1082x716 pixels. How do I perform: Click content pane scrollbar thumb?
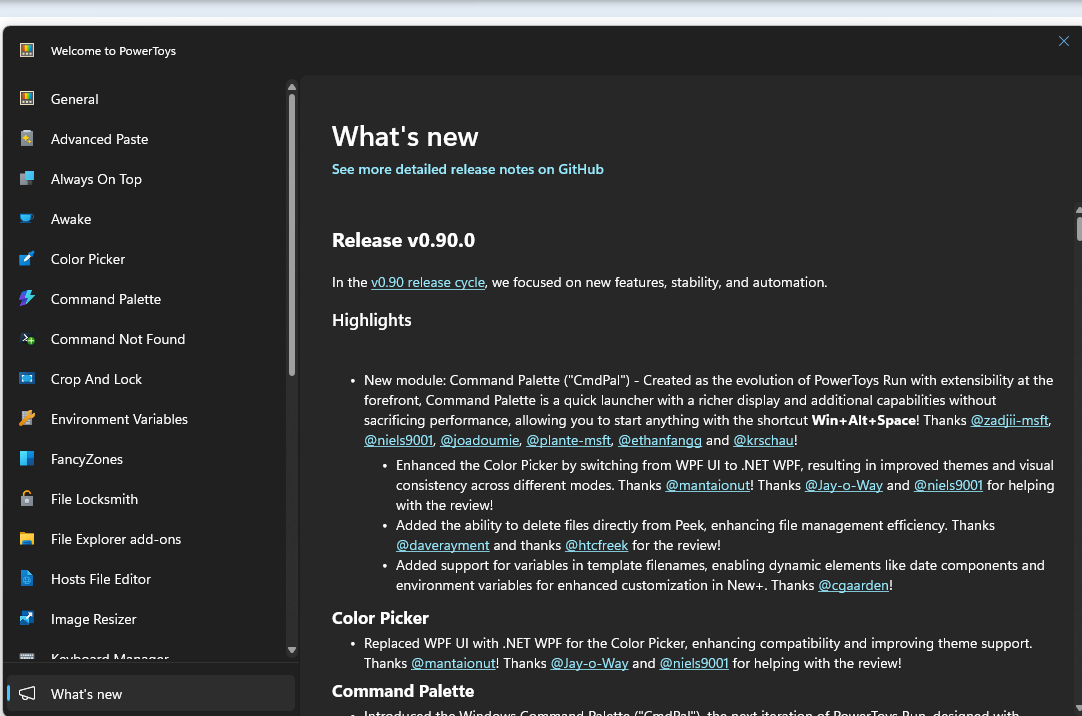[1079, 228]
